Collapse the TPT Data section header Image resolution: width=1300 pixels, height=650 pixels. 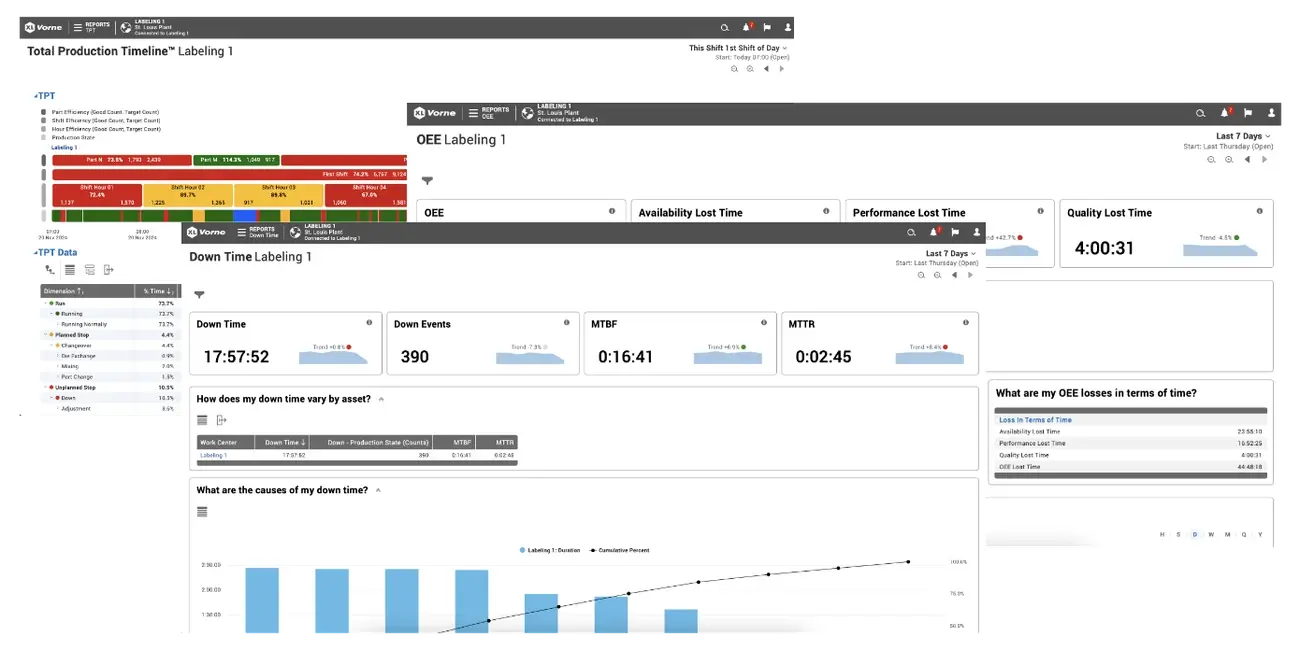click(x=55, y=253)
